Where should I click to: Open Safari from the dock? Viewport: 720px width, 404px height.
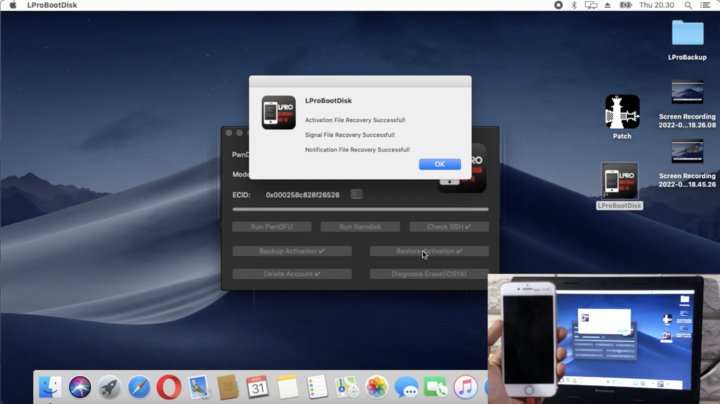(139, 387)
